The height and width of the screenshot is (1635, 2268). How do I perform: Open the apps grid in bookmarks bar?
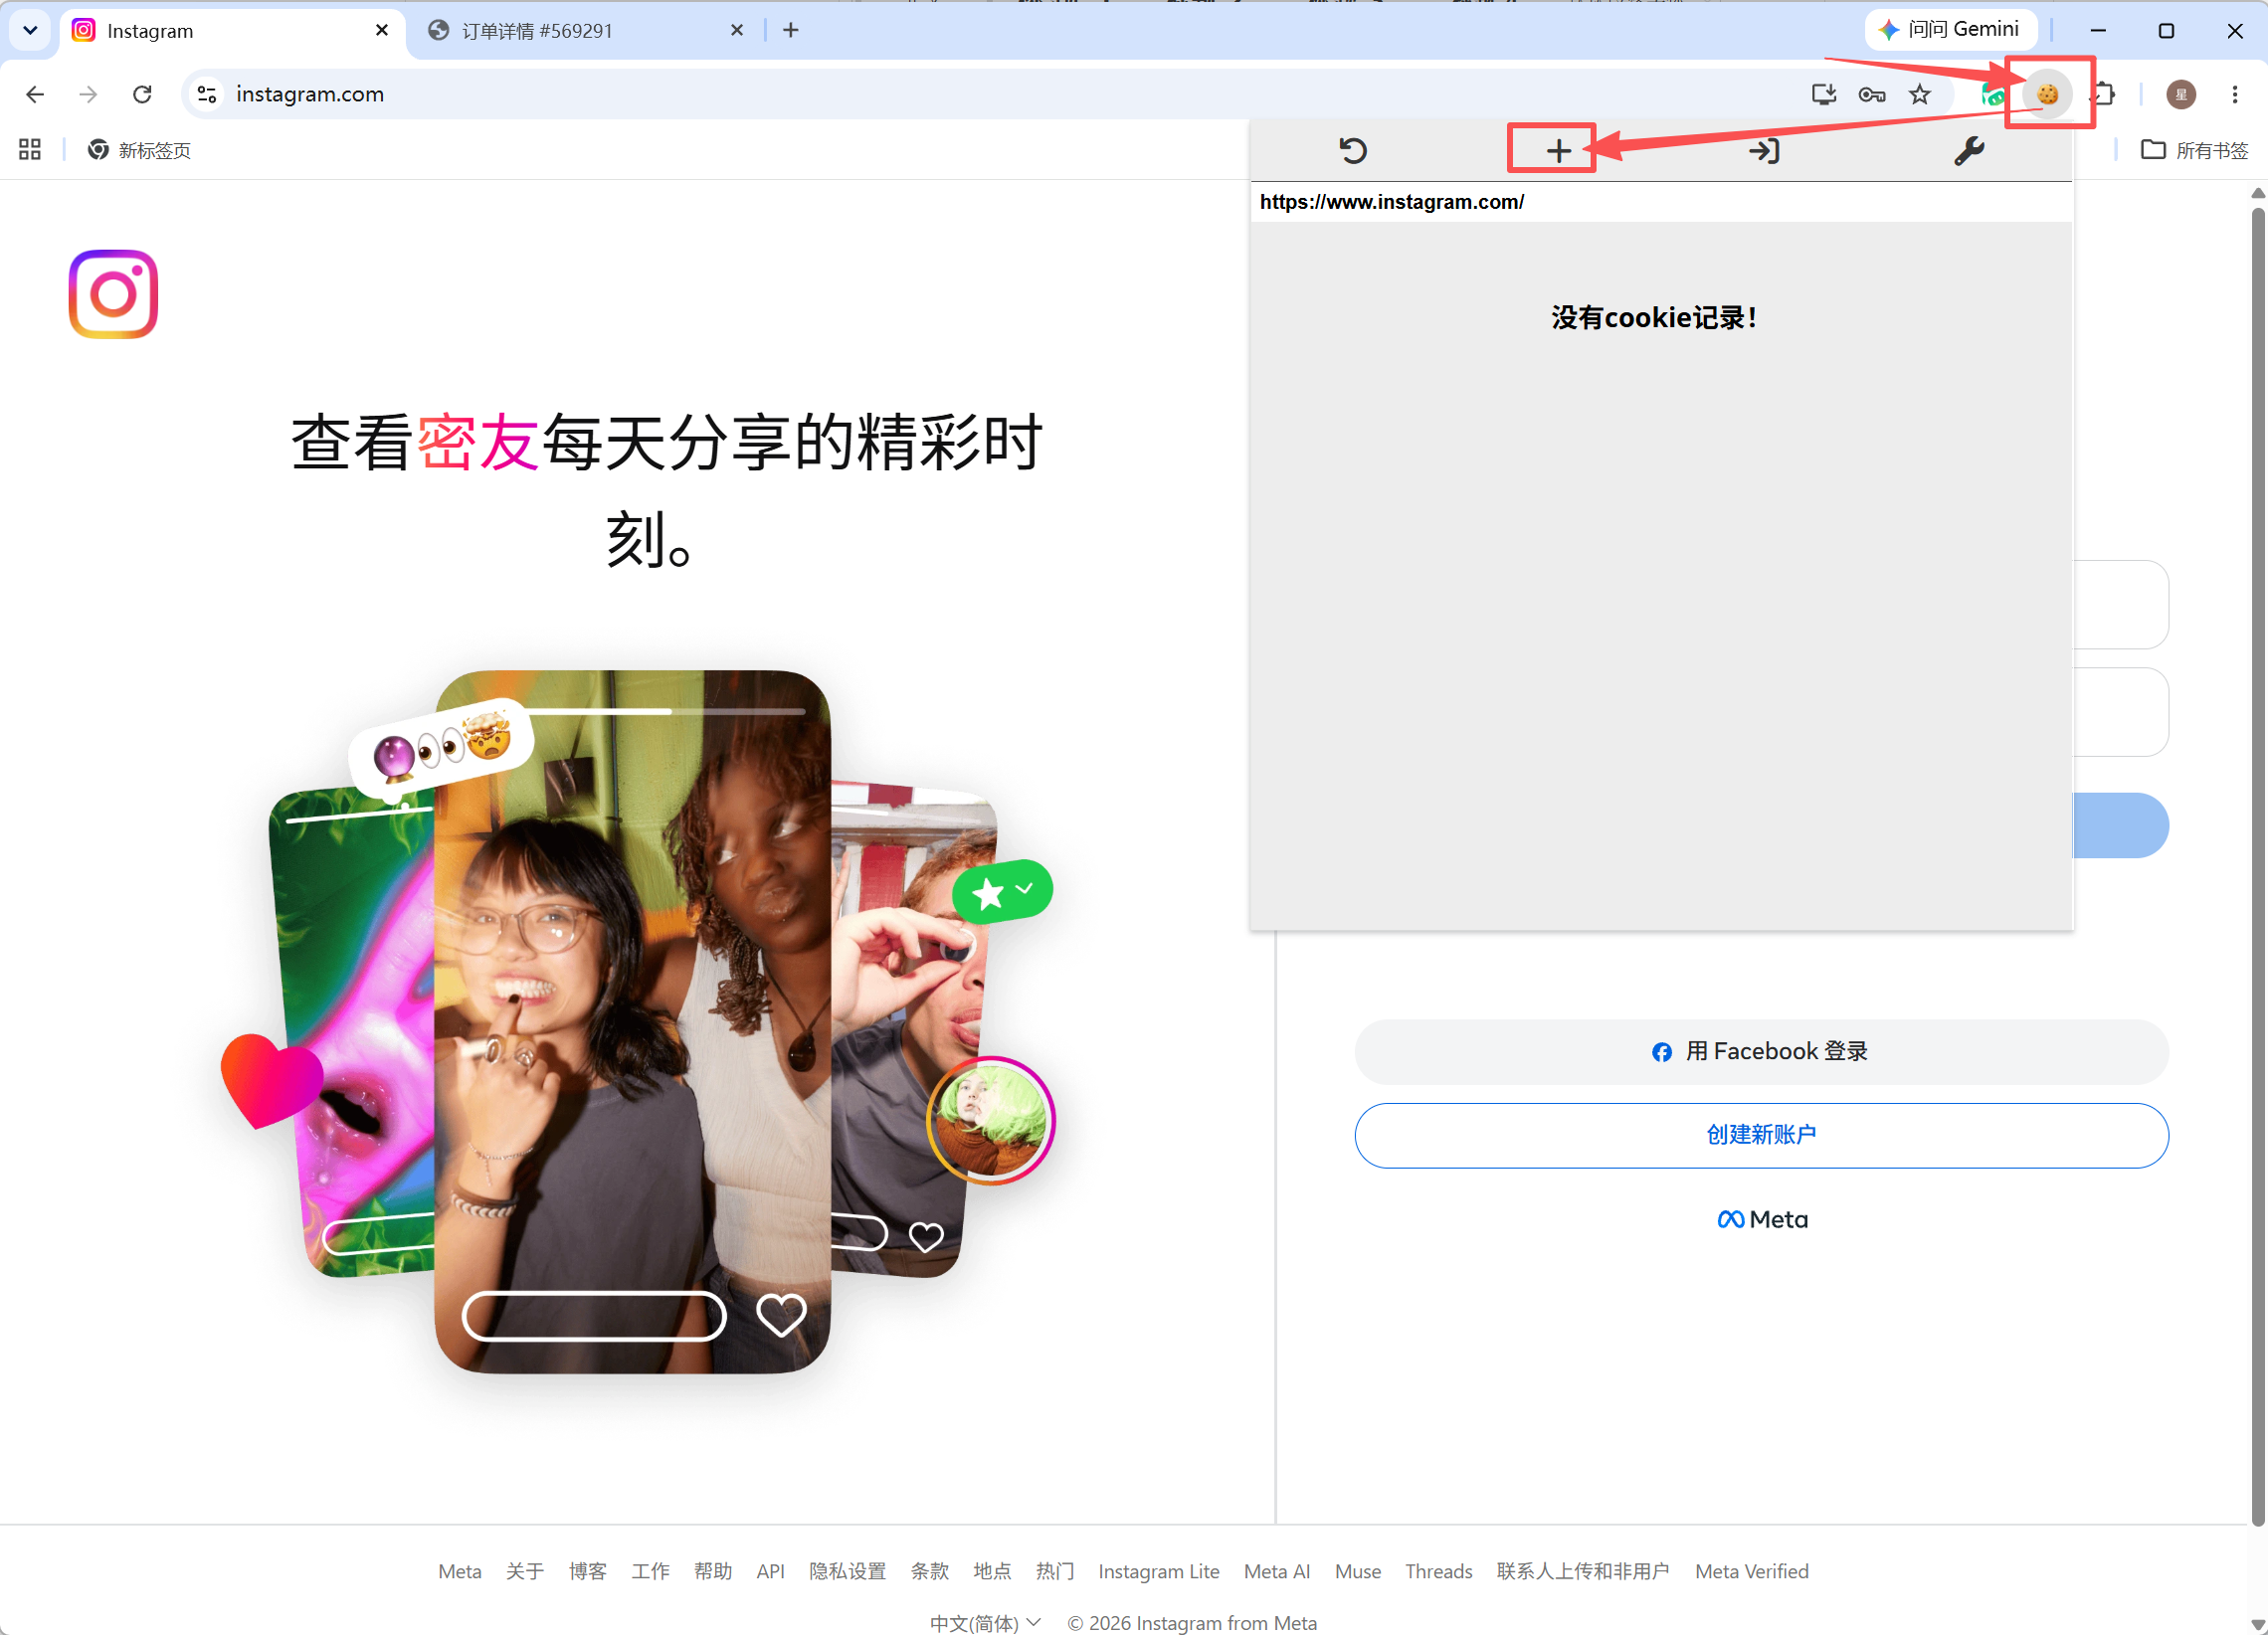pyautogui.click(x=30, y=150)
